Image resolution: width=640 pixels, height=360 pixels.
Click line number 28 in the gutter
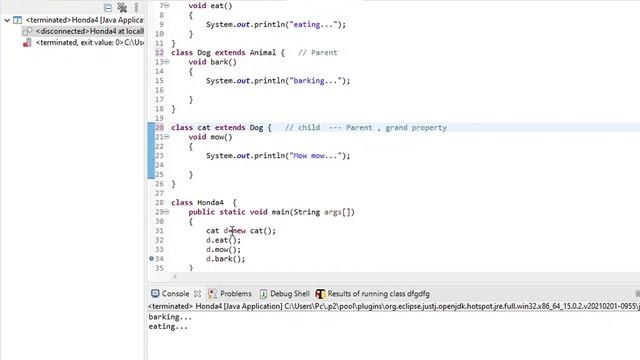[x=159, y=203]
